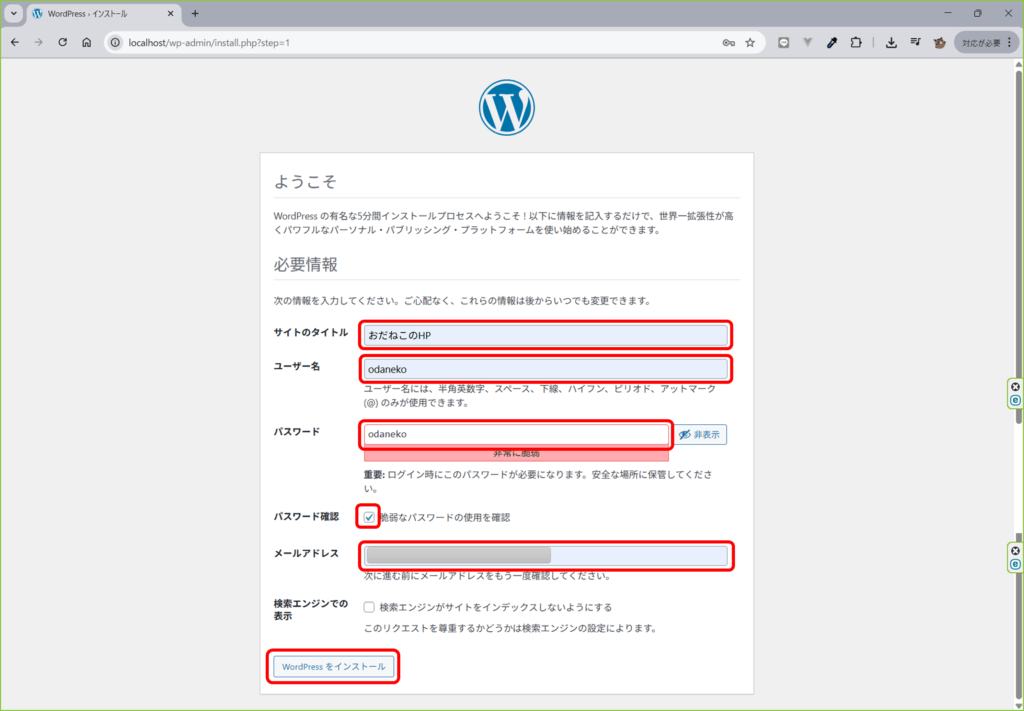The image size is (1024, 711).
Task: Hide the password with the 非表示 button
Action: coord(701,435)
